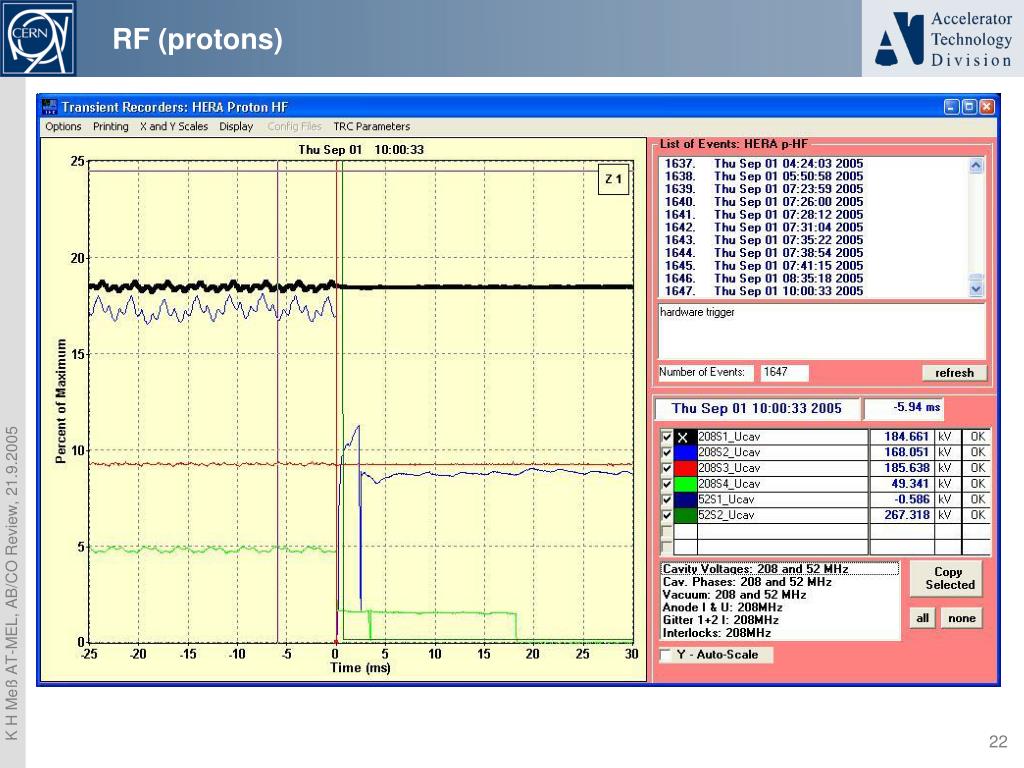
Task: Enable Y - Auto-Scale checkbox
Action: (x=667, y=655)
